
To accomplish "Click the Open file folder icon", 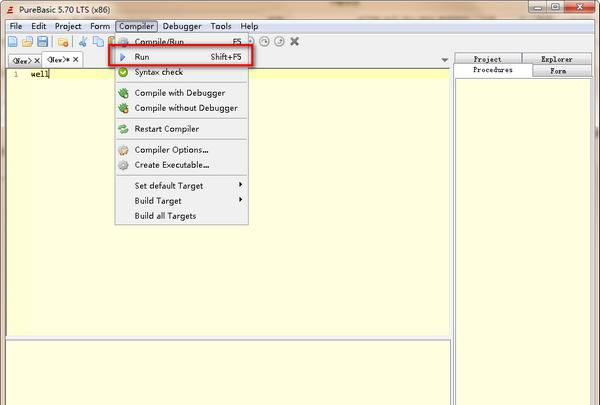I will pos(27,41).
